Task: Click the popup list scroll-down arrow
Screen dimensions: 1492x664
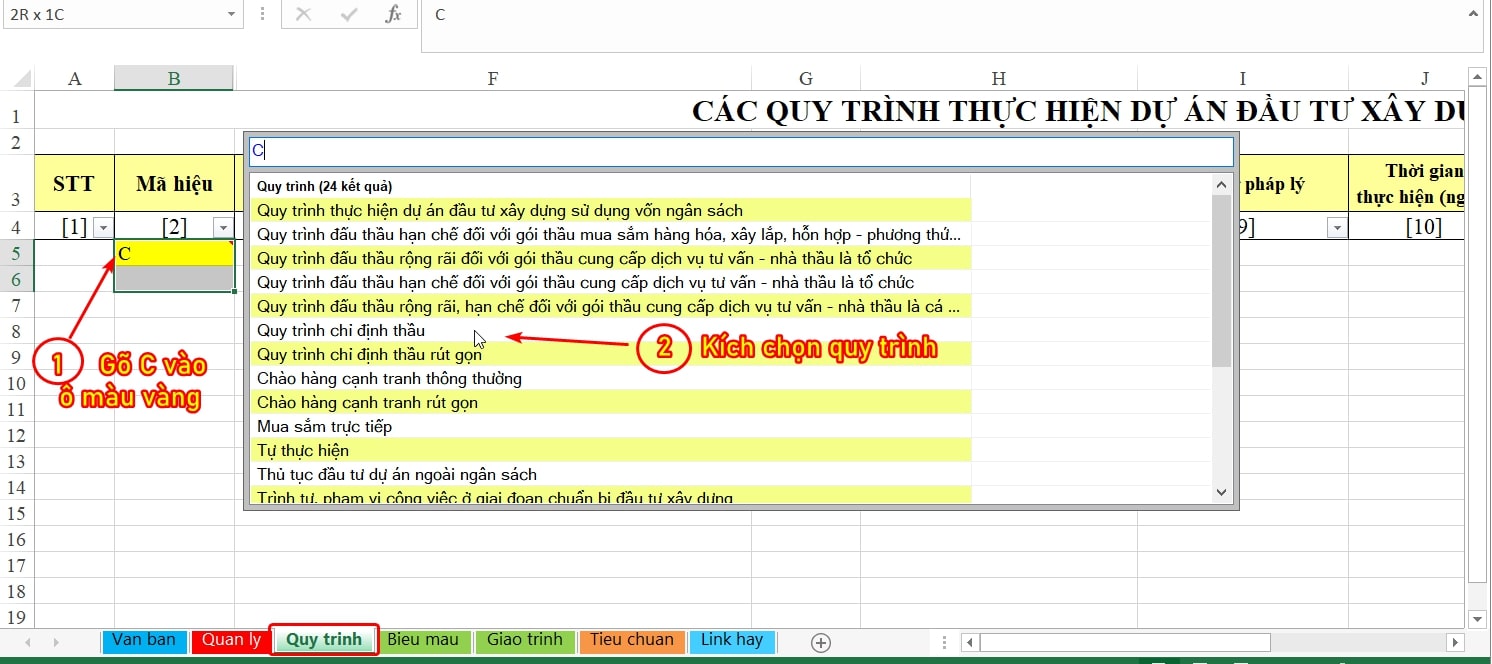Action: [x=1221, y=492]
